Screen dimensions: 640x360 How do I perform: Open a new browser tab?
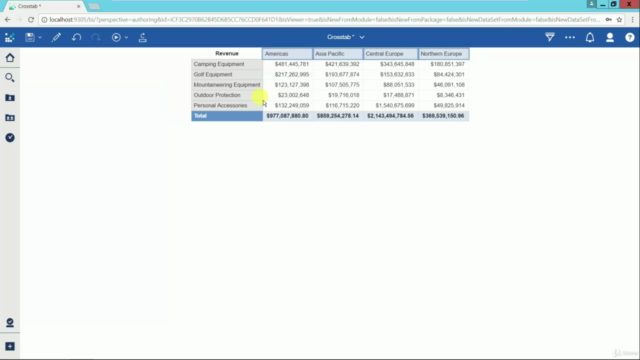click(94, 6)
